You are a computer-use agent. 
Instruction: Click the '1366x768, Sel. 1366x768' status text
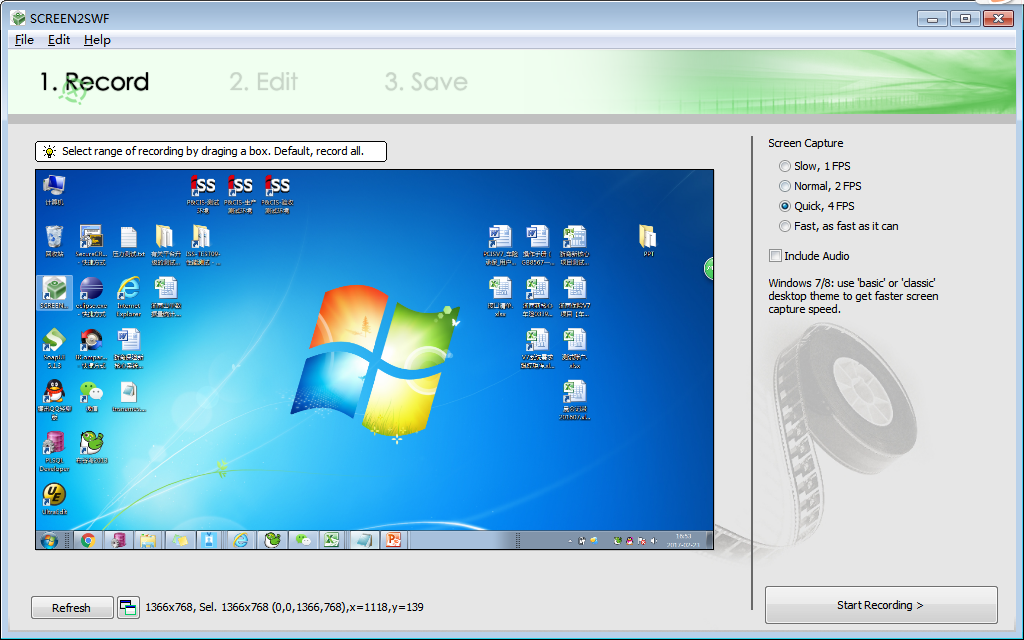284,607
